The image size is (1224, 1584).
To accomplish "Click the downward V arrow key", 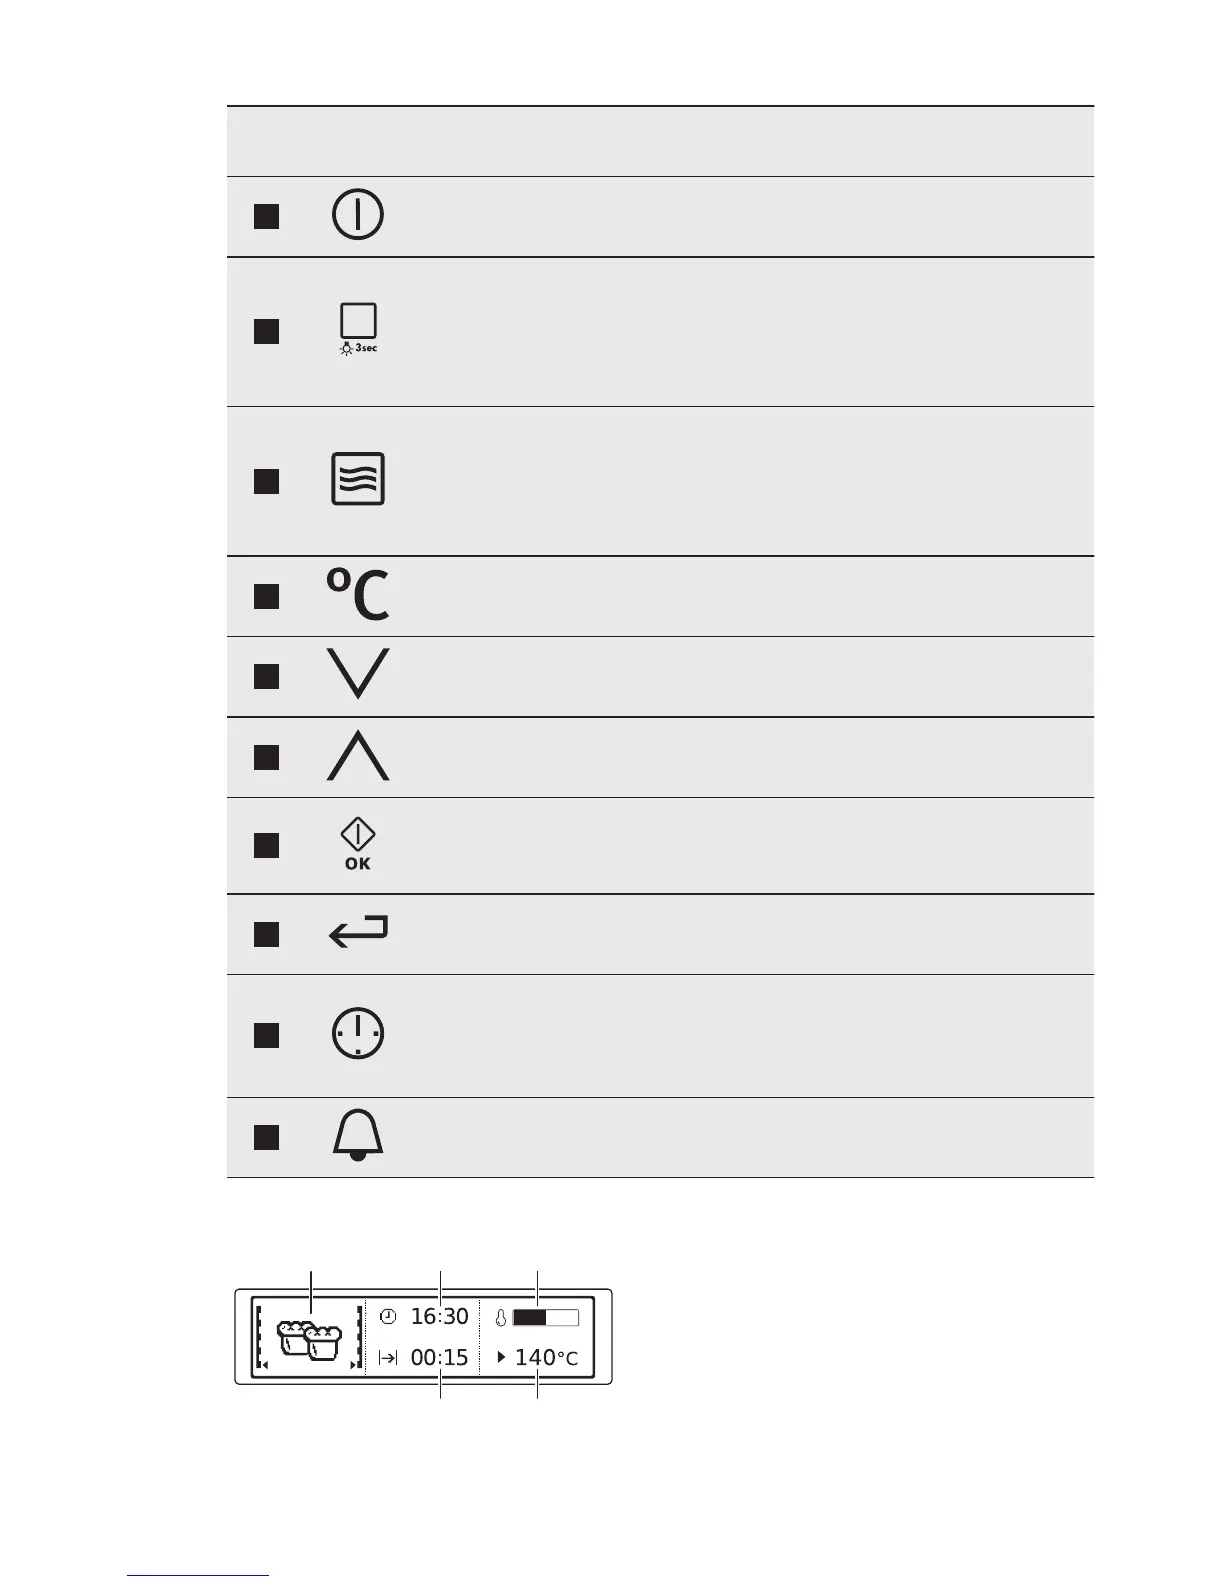I will (358, 673).
